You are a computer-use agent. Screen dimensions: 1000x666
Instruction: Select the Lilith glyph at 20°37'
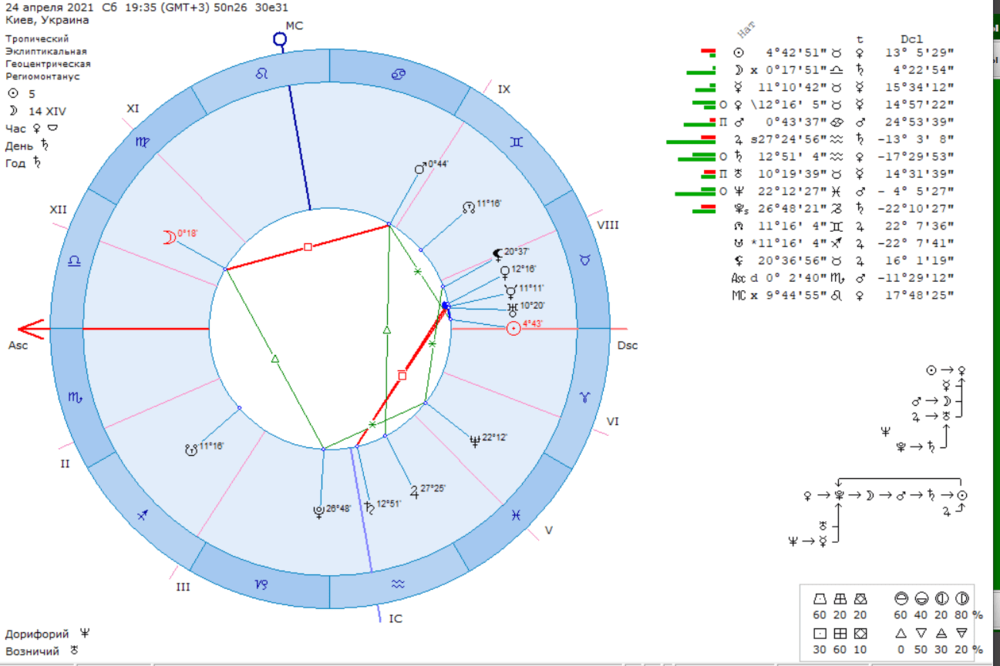pyautogui.click(x=497, y=256)
